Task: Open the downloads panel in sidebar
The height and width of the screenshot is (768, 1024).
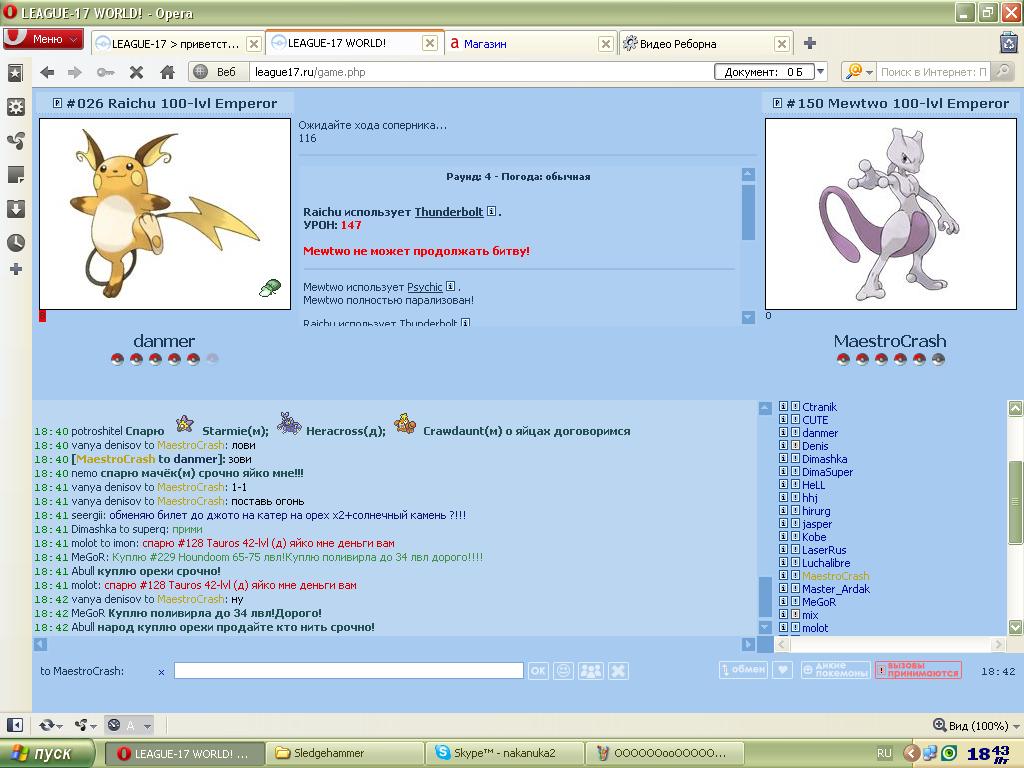Action: (x=16, y=209)
